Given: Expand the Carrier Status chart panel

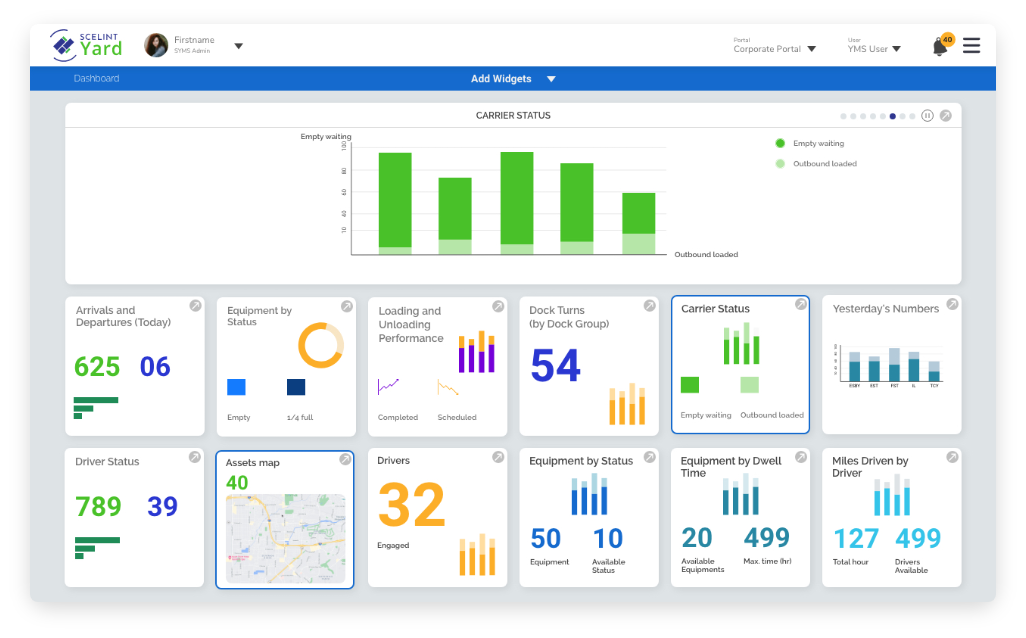Looking at the screenshot, I should (946, 116).
